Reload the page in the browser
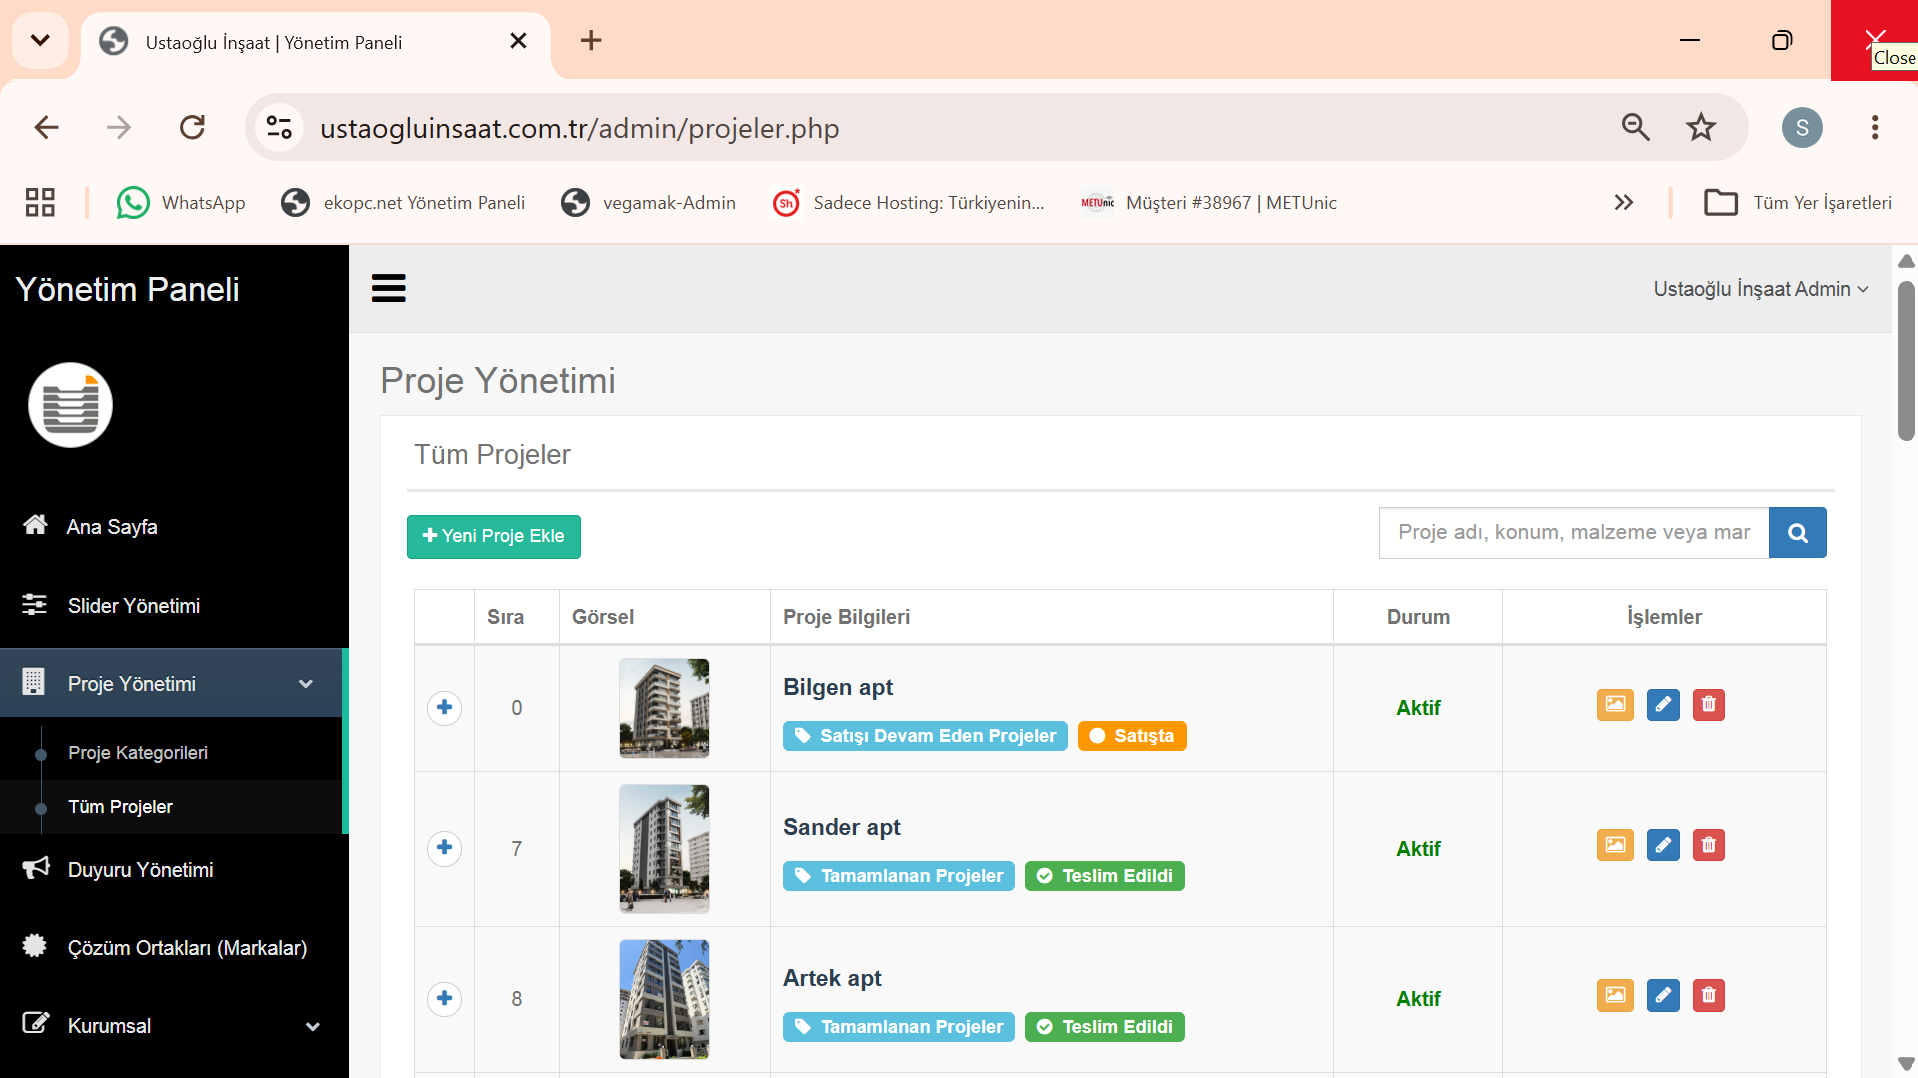 click(x=192, y=127)
